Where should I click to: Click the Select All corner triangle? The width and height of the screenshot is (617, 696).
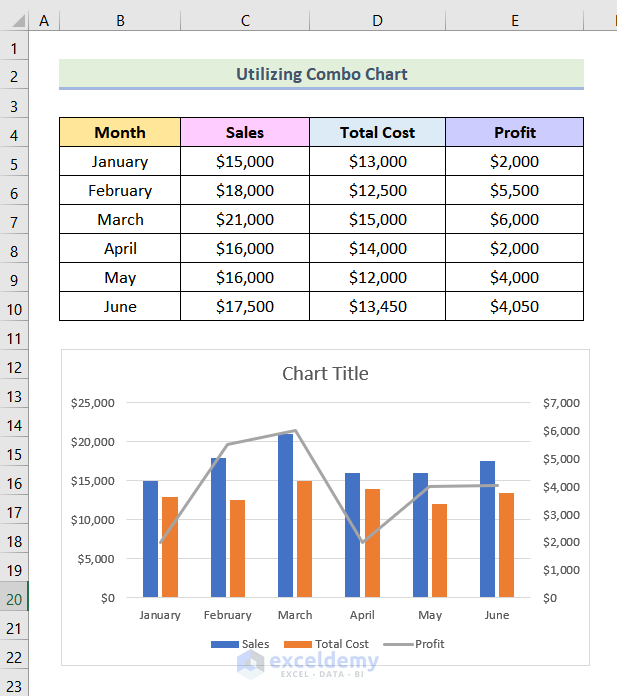[15, 20]
